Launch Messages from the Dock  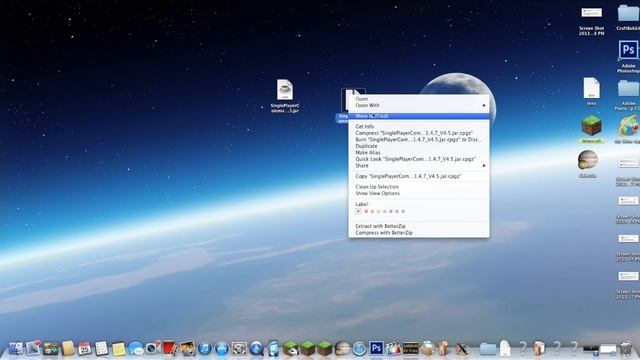tap(136, 348)
